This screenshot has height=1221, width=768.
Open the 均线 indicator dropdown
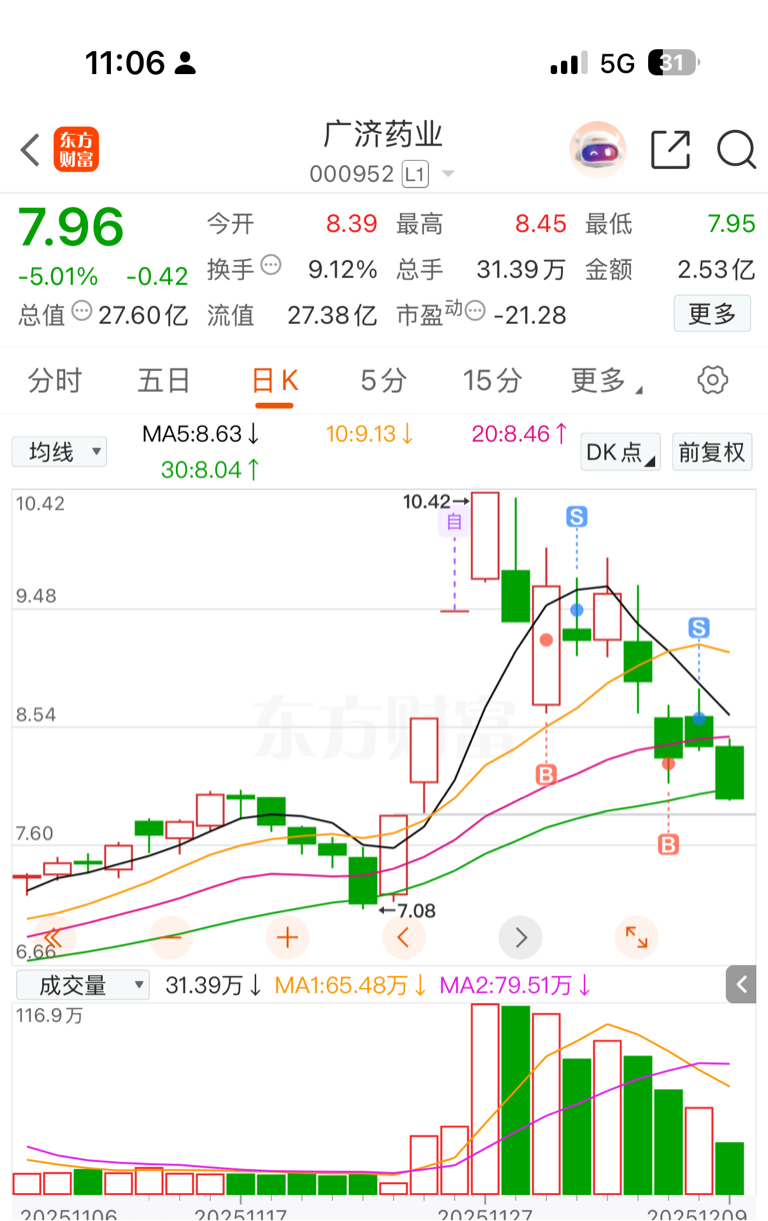point(59,452)
